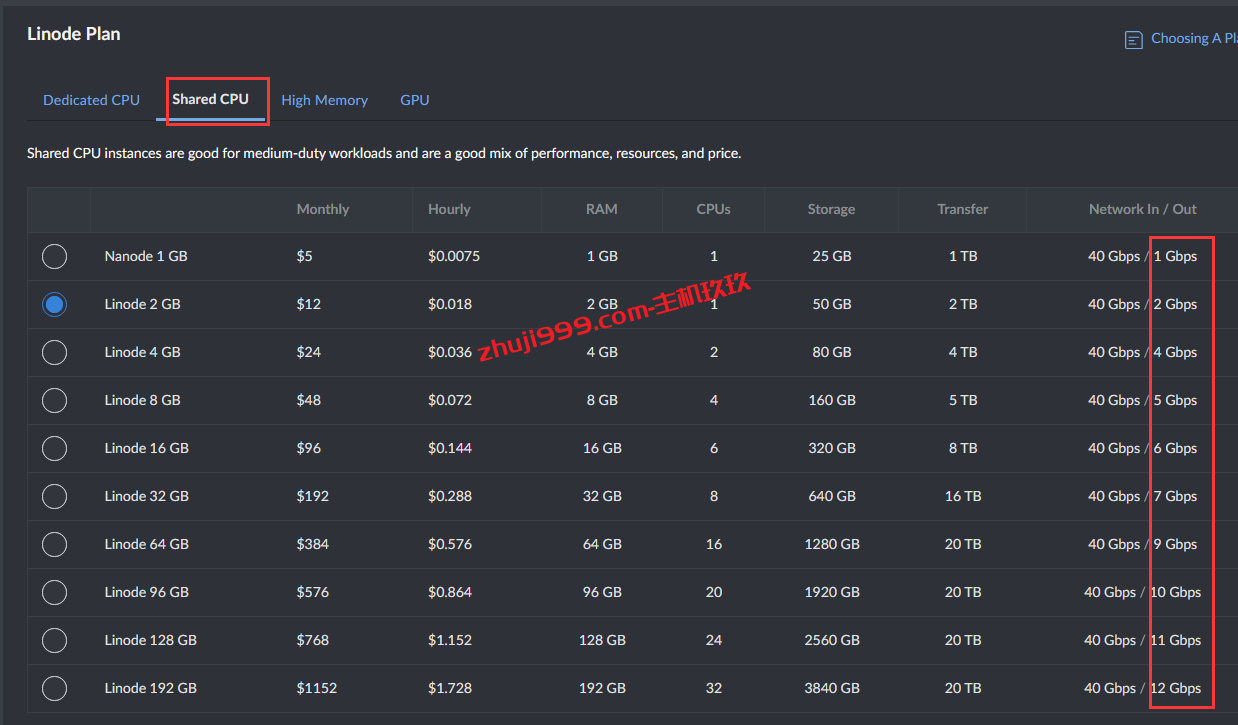Image resolution: width=1238 pixels, height=725 pixels.
Task: Click the $0.144 hourly price
Action: pyautogui.click(x=450, y=448)
